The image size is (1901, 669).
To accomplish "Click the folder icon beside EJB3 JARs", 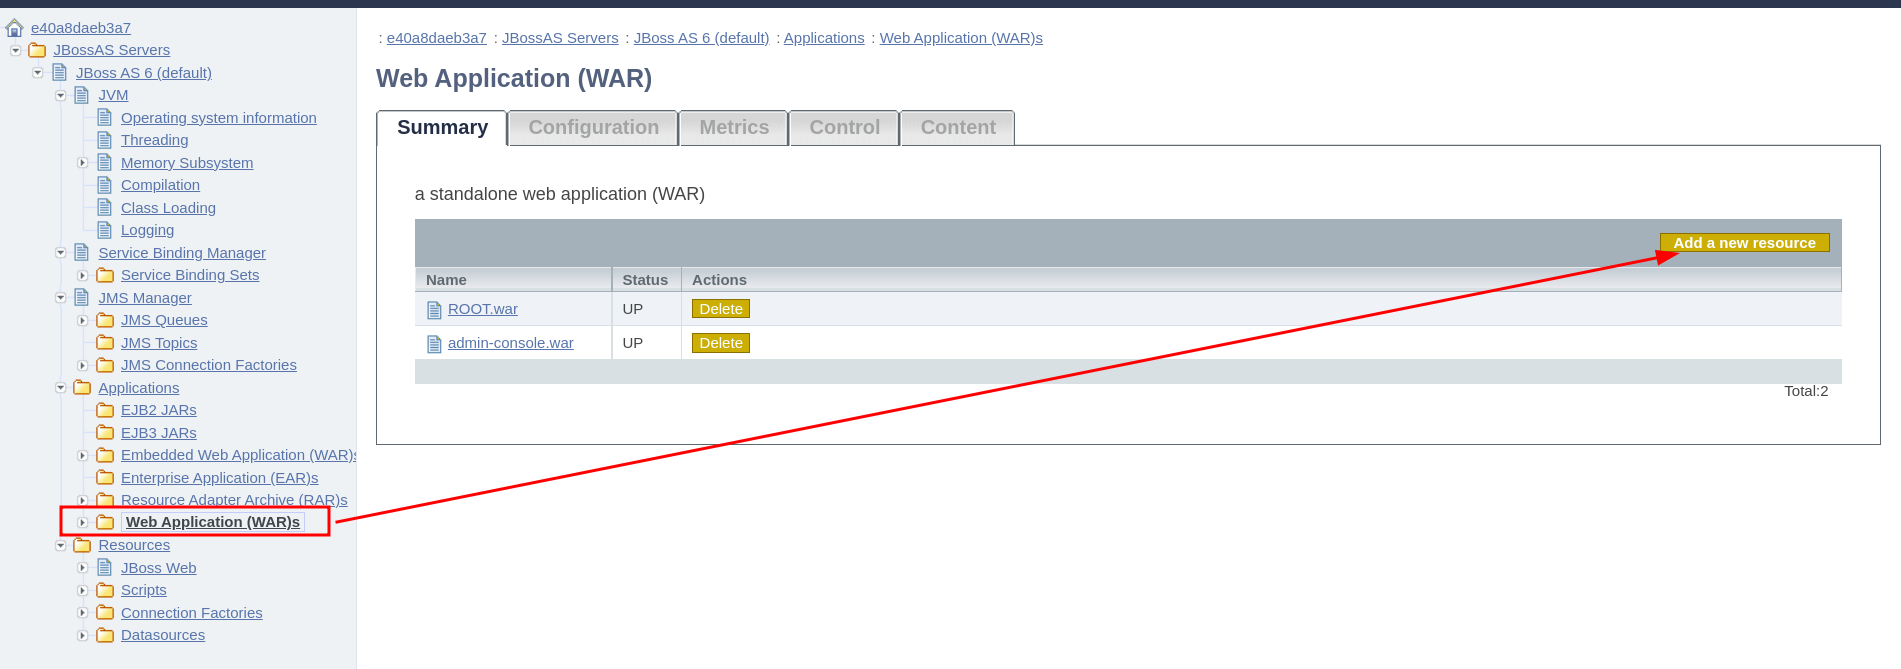I will 105,433.
